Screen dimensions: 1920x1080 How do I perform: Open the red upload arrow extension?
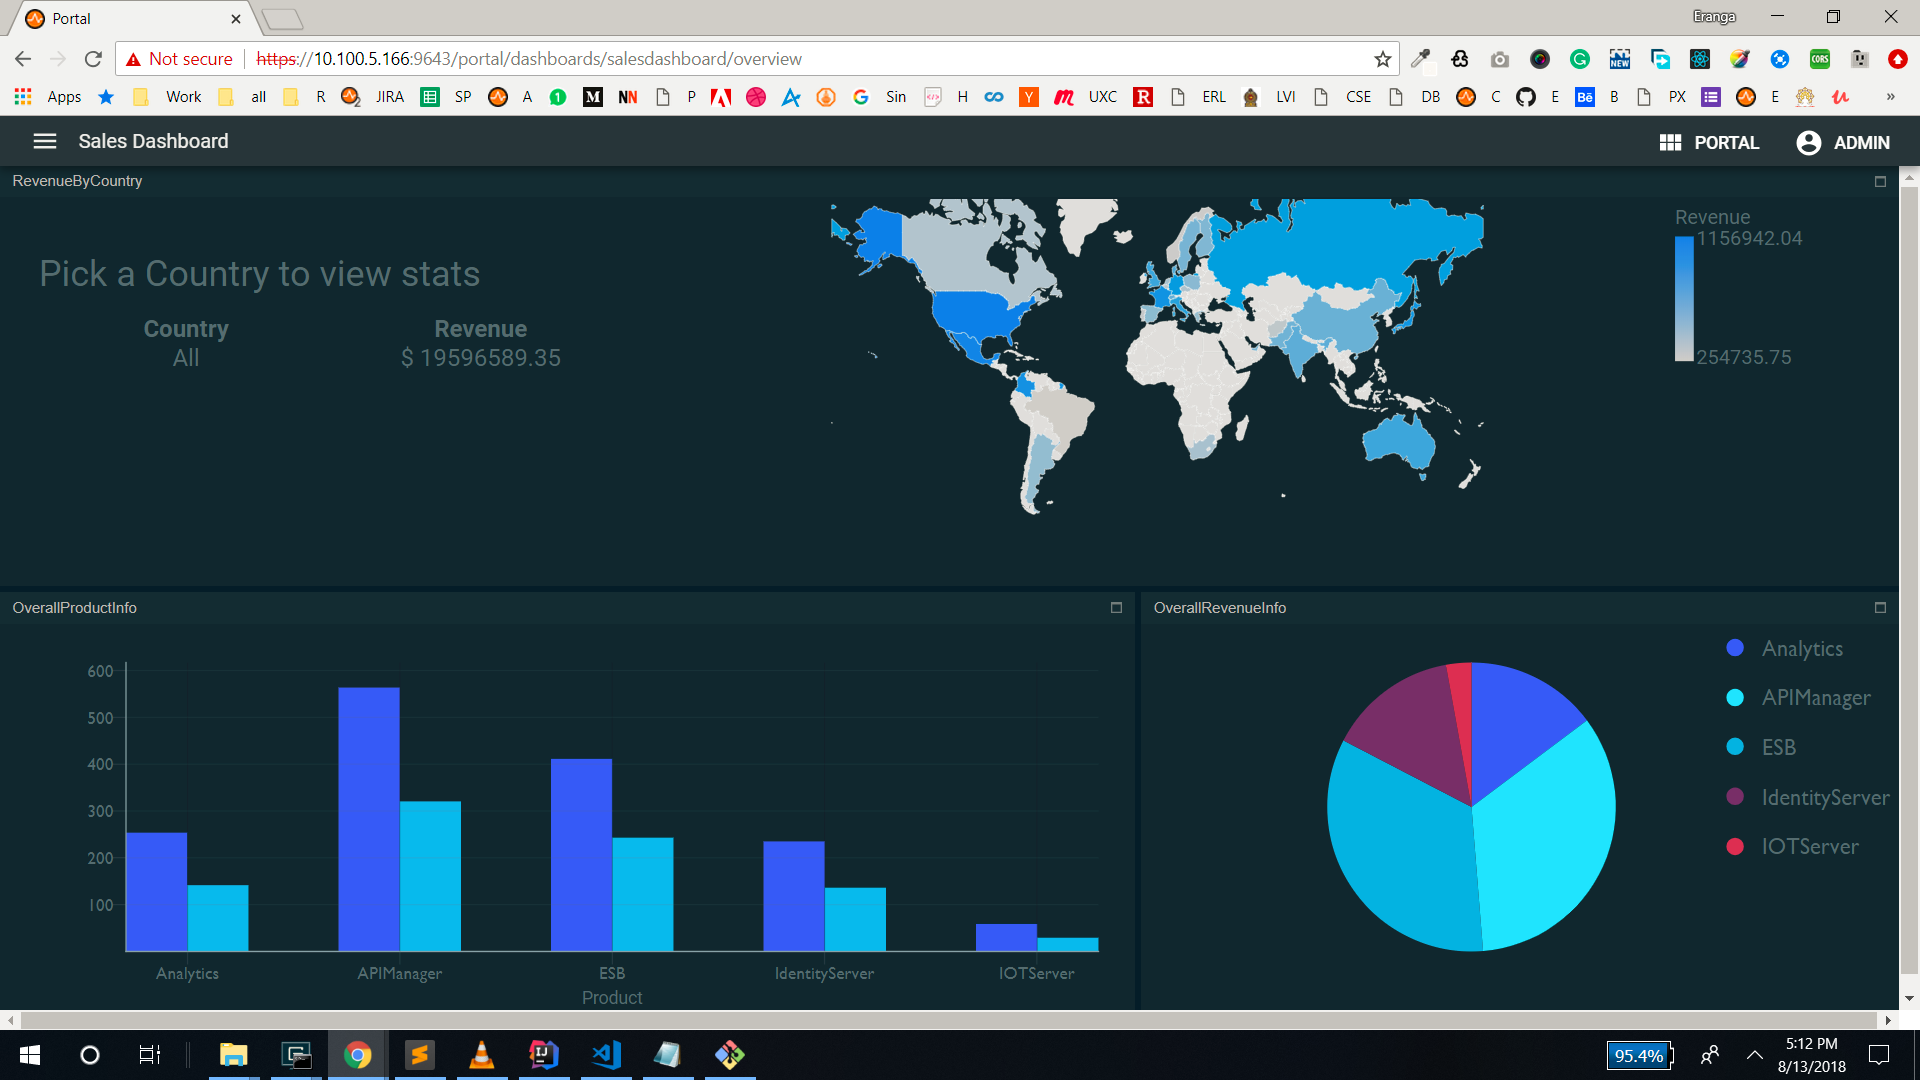point(1898,59)
